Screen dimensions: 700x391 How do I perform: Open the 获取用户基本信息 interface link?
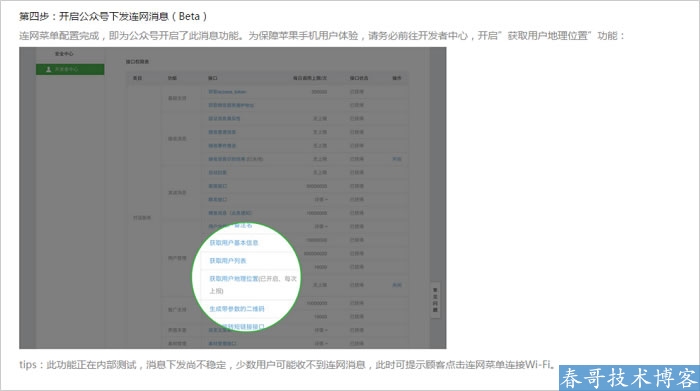pyautogui.click(x=234, y=243)
